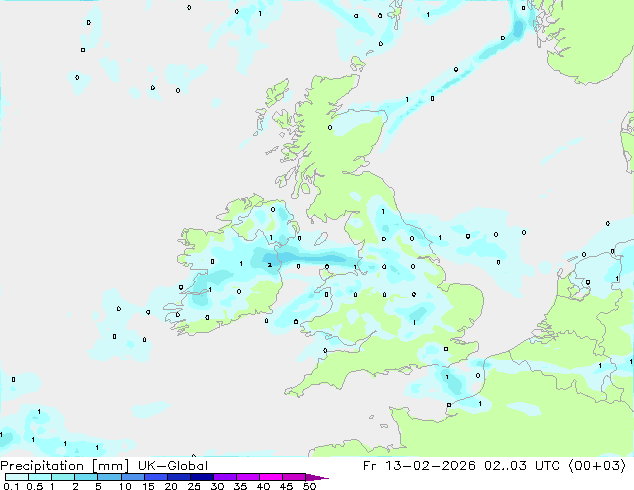Click the '2' precipitation value over eastern Ireland
This screenshot has width=634, height=490.
270,265
